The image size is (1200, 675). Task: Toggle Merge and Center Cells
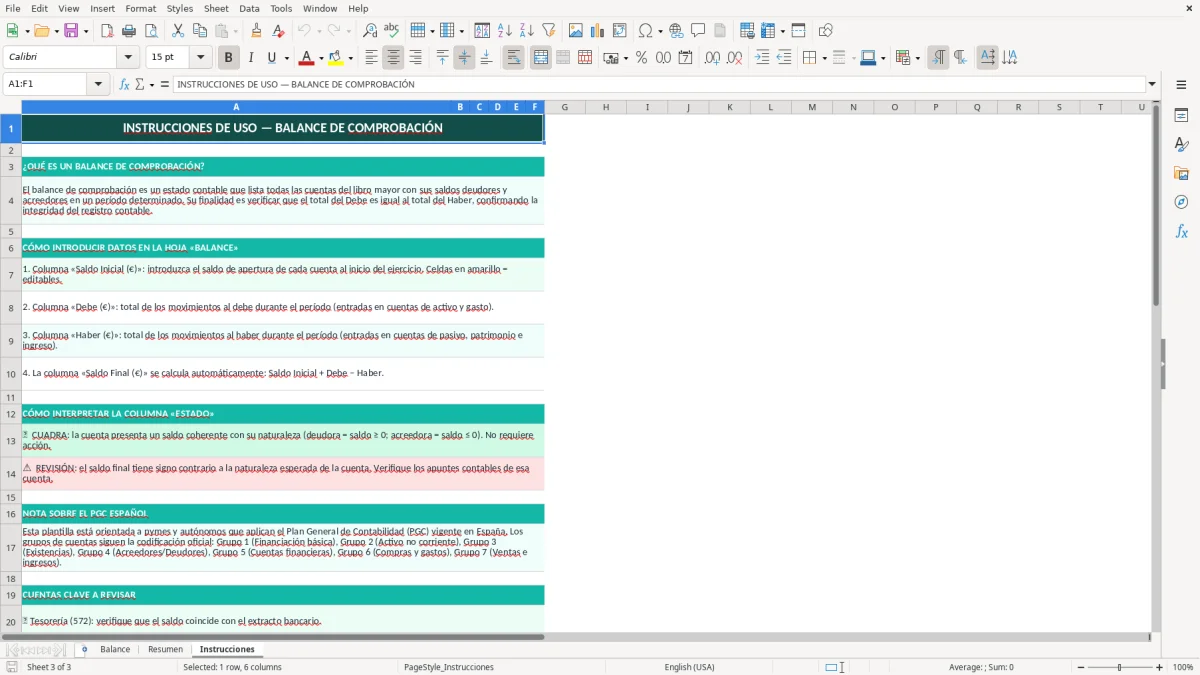click(541, 58)
